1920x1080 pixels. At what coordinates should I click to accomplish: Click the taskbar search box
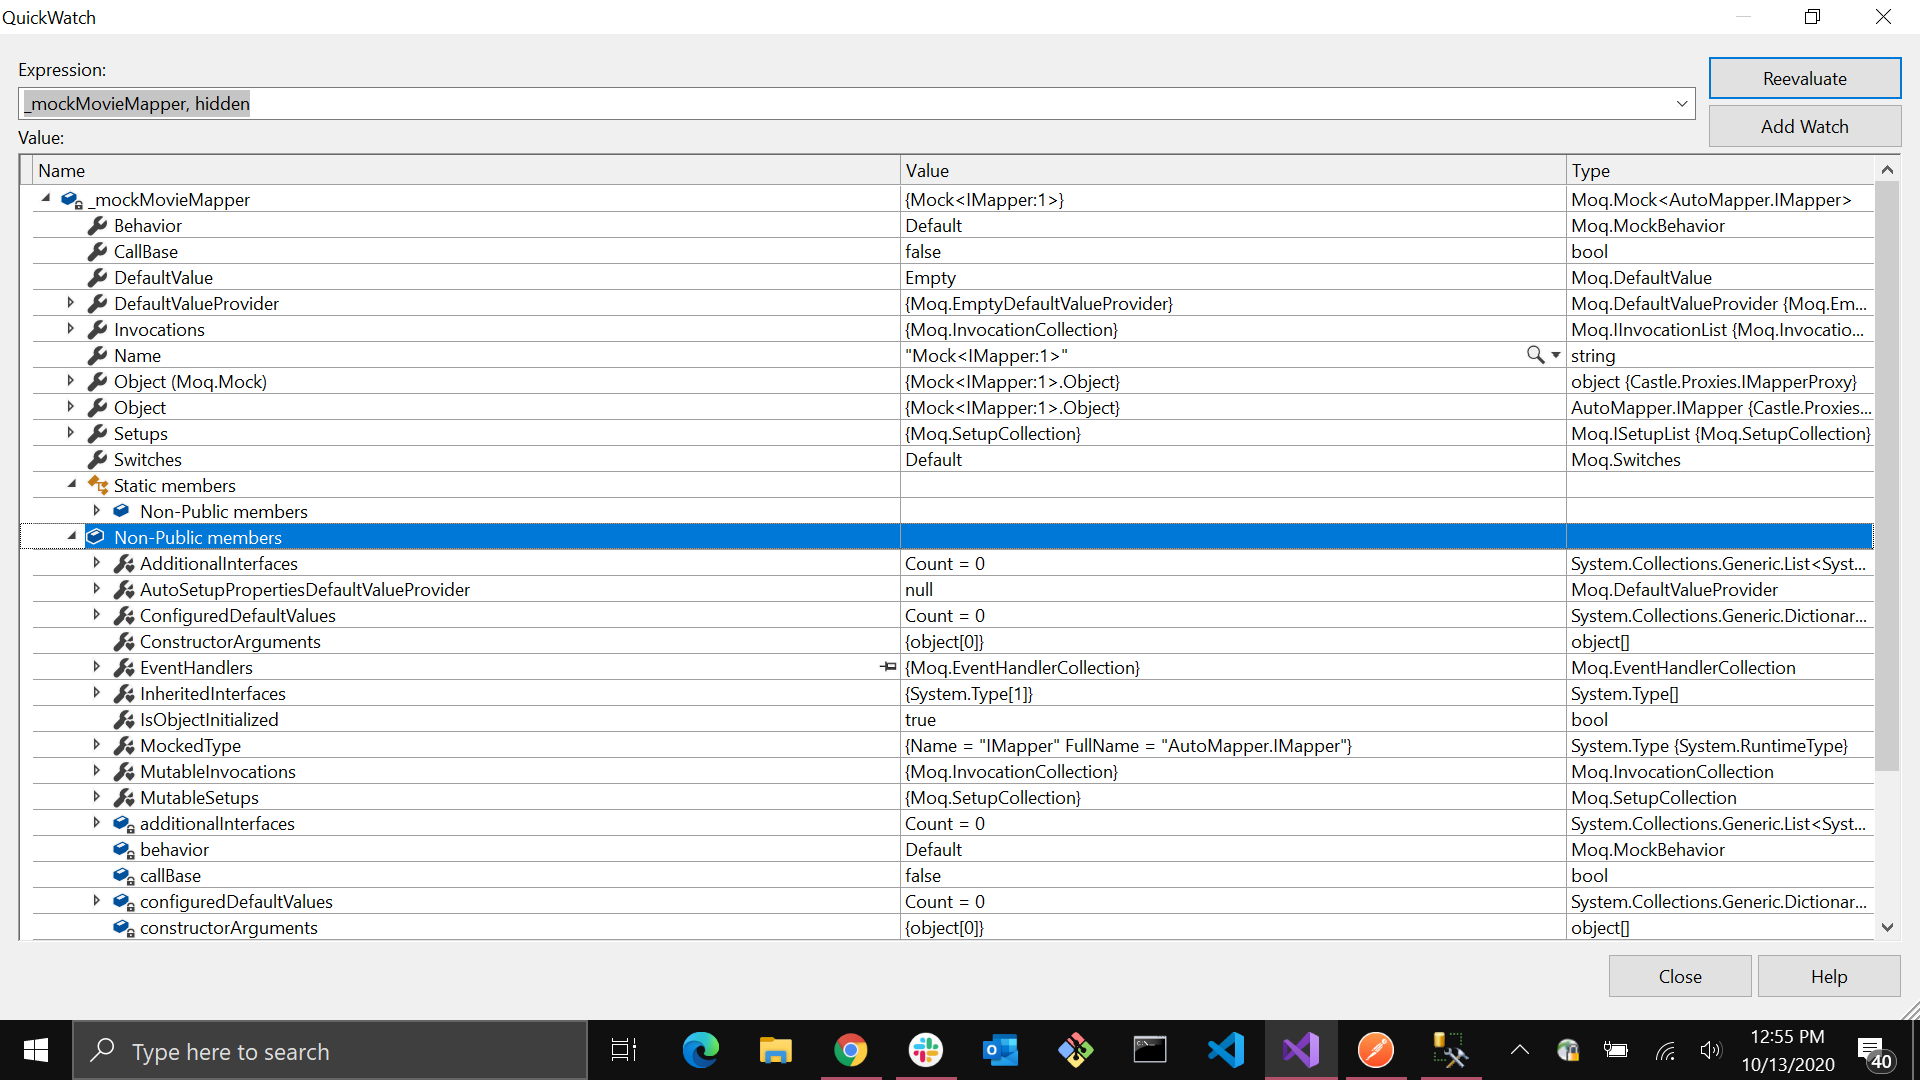330,1051
